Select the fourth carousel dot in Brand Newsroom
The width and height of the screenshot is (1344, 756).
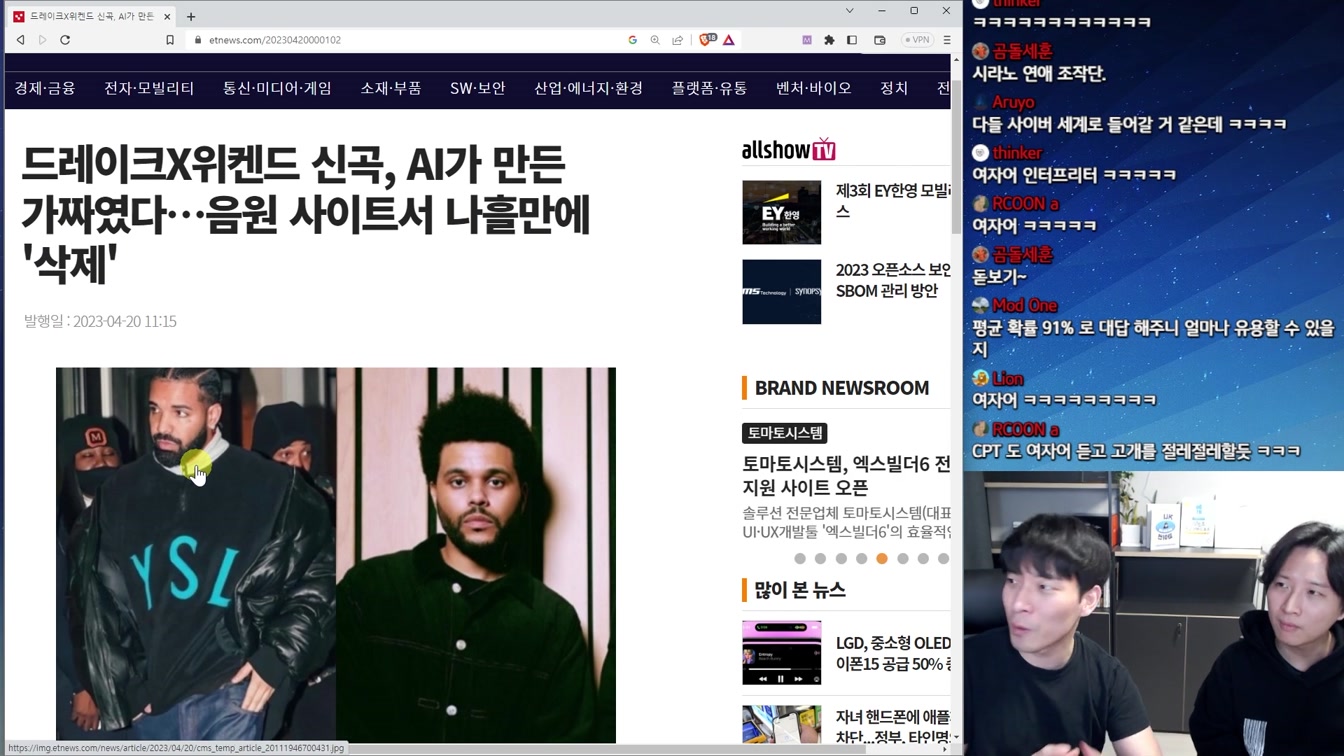(x=861, y=559)
